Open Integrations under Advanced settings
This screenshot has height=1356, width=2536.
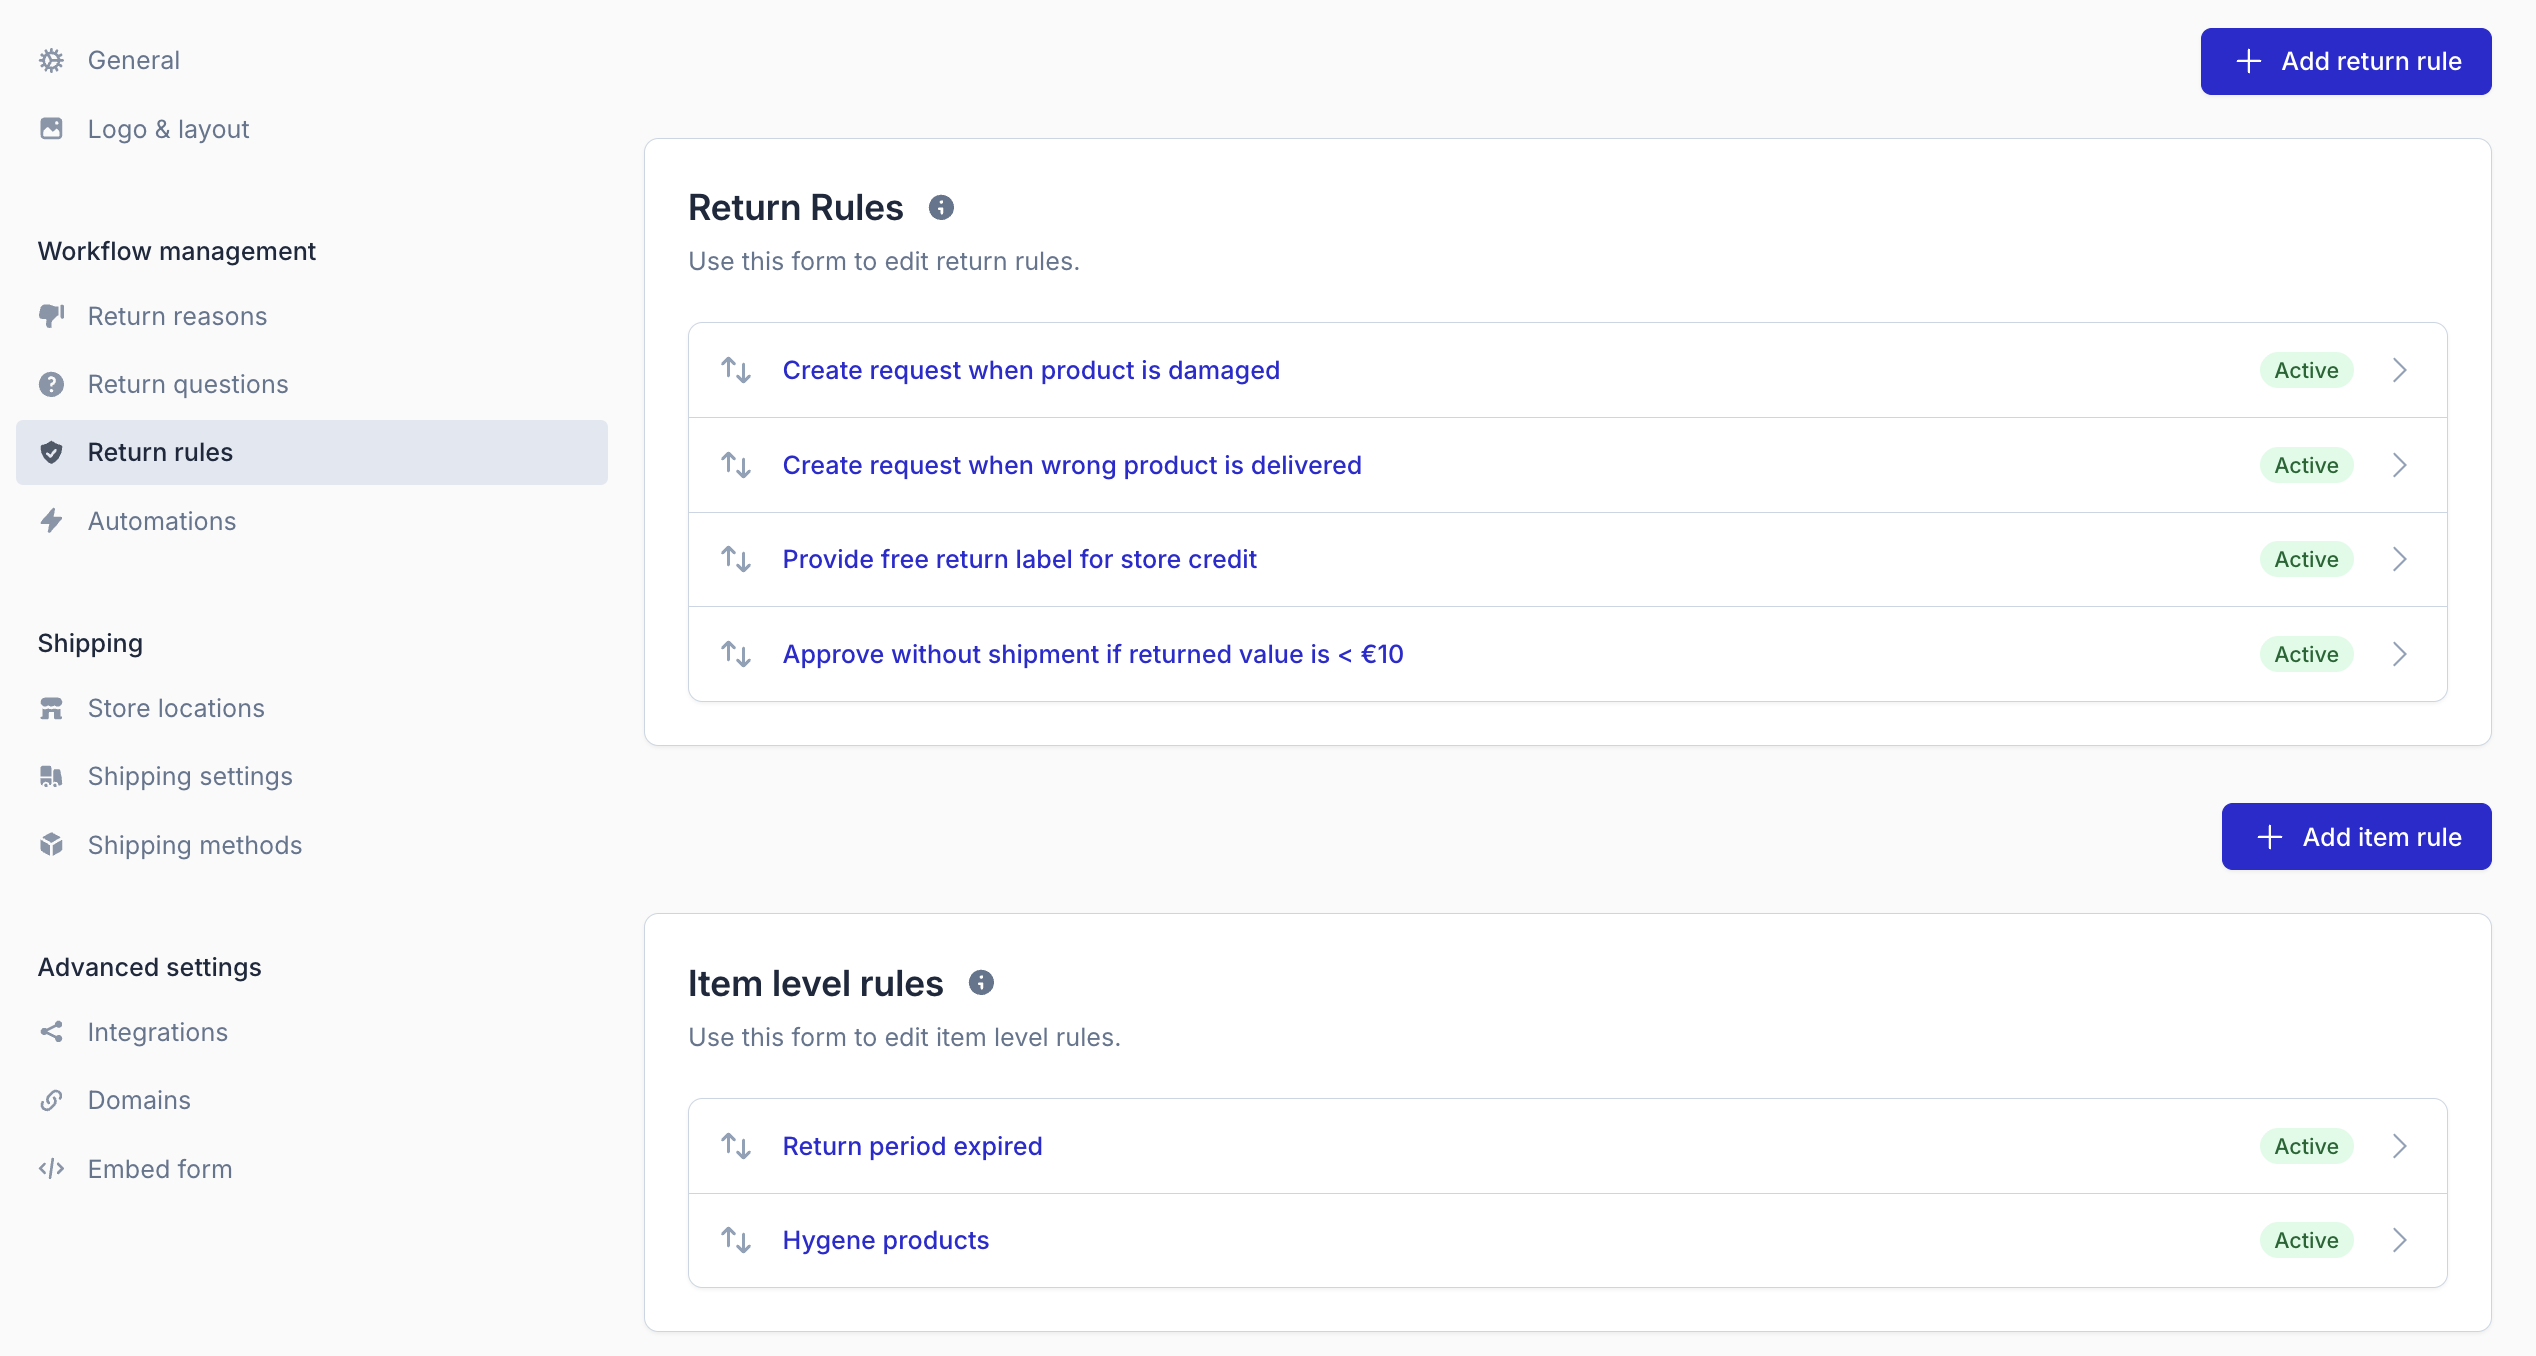point(158,1032)
